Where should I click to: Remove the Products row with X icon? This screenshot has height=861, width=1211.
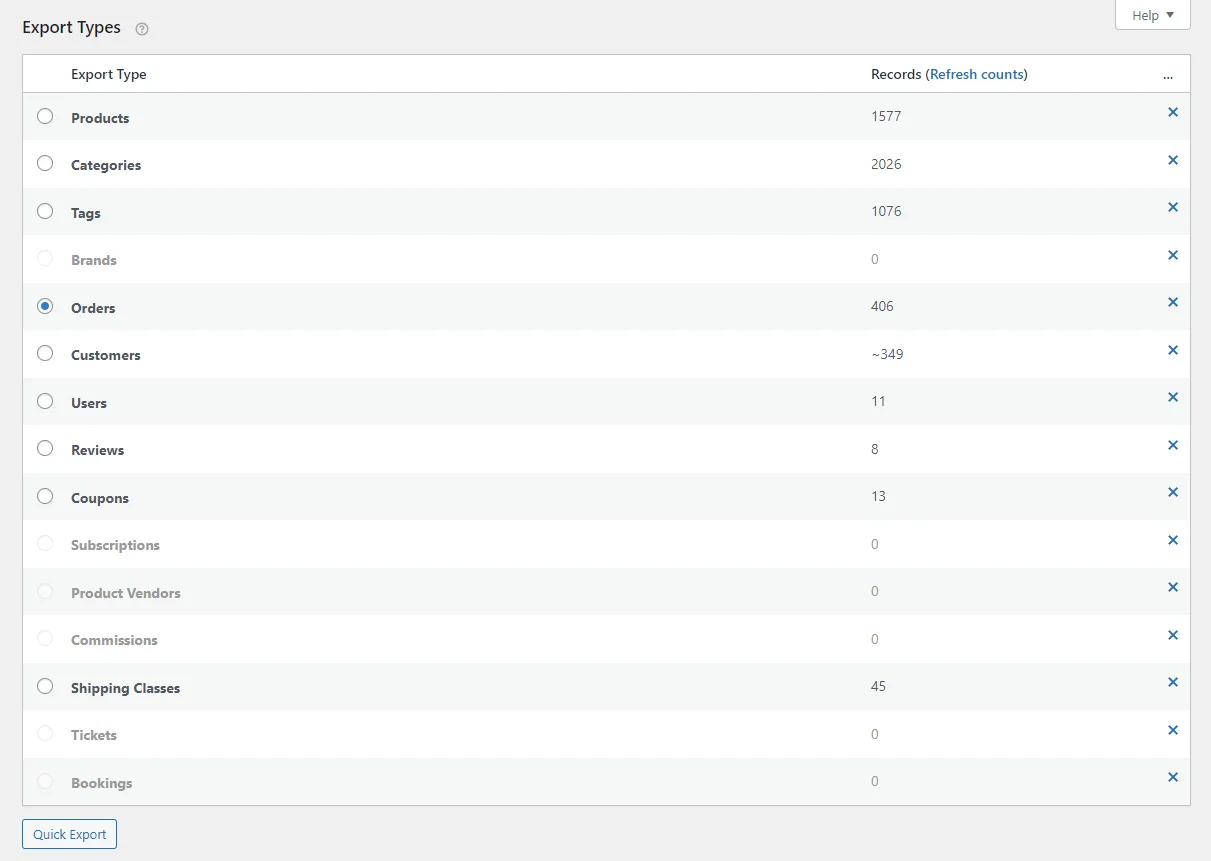pos(1173,113)
